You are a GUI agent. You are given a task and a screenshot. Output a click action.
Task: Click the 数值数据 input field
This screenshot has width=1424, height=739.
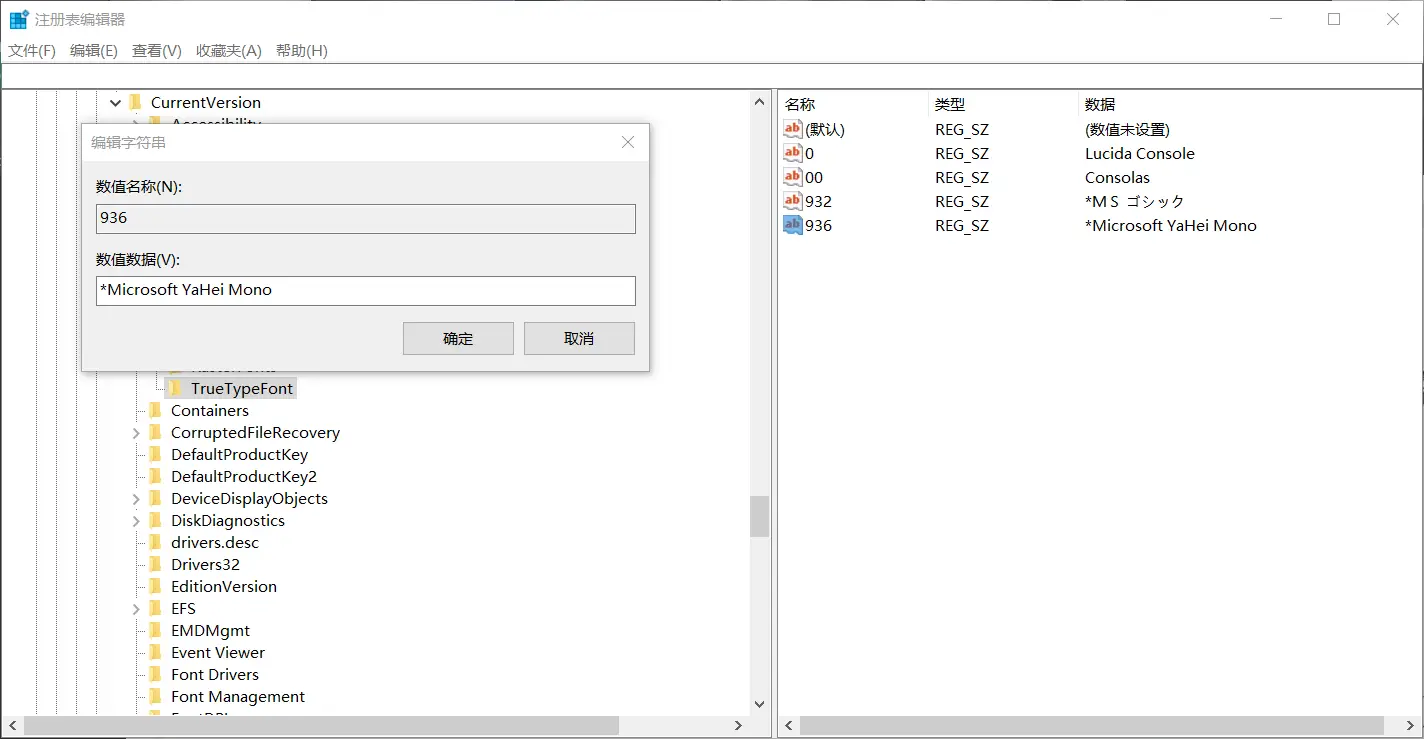click(x=365, y=290)
